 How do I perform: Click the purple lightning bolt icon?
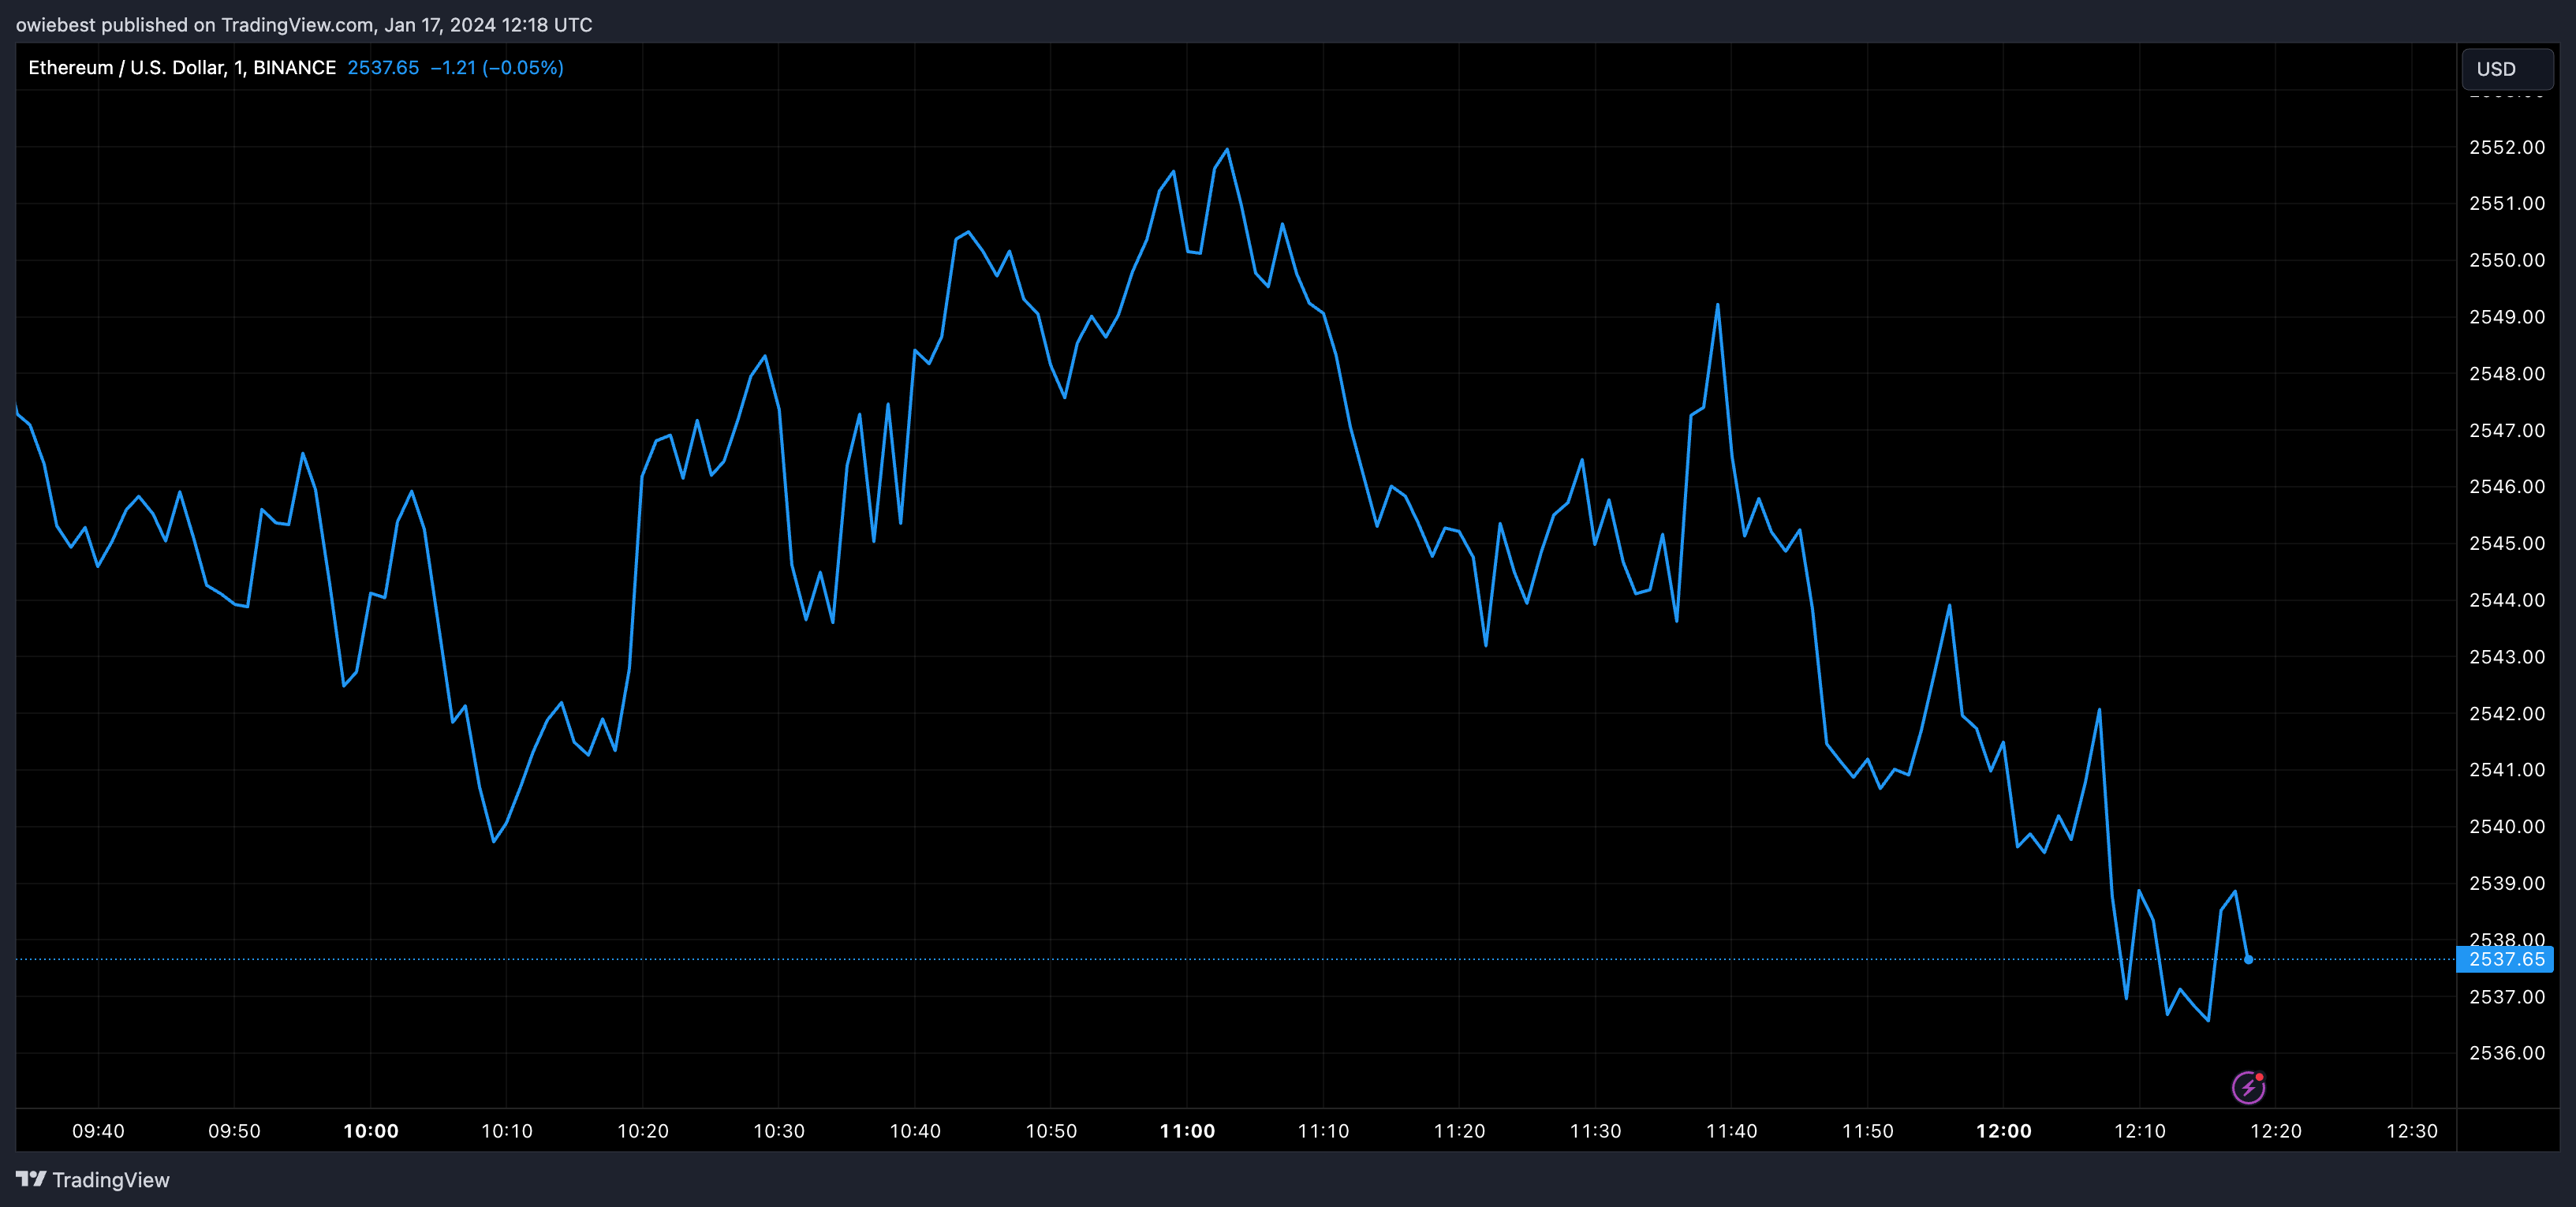pos(2248,1087)
